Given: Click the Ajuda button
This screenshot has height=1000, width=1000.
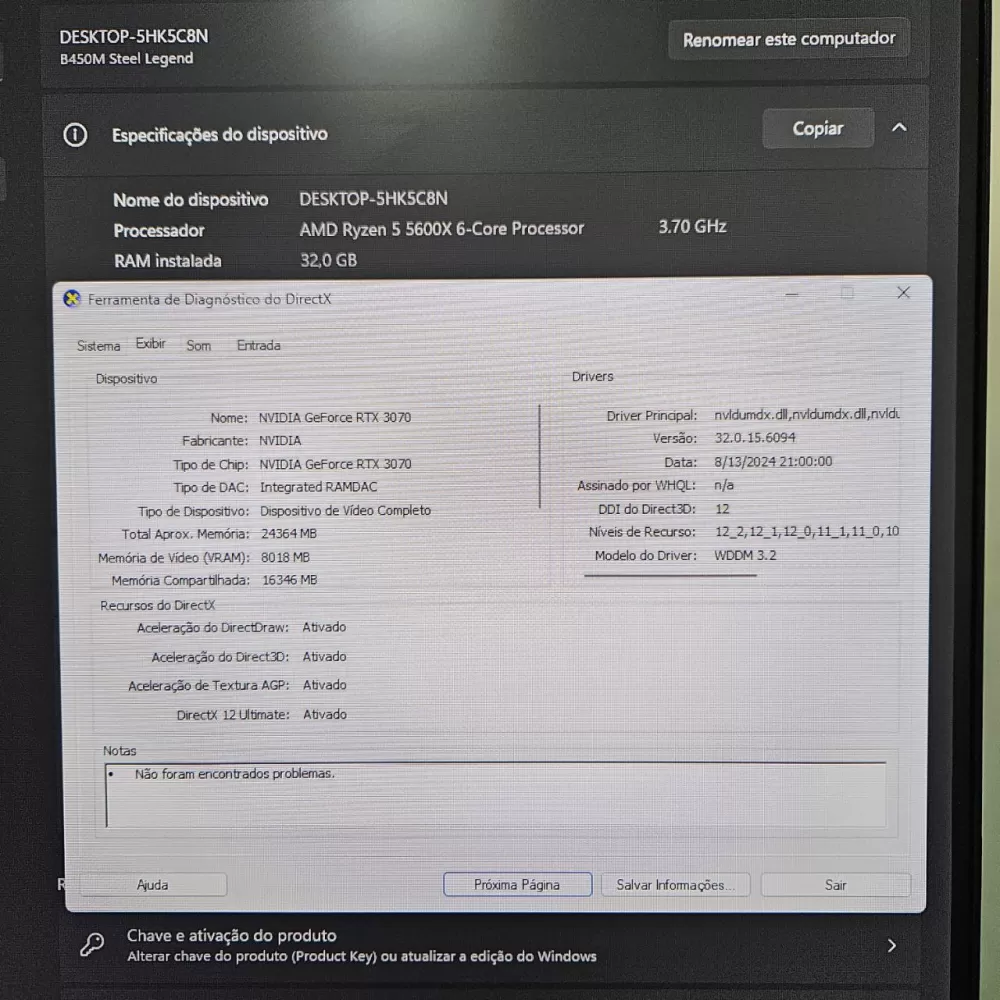Looking at the screenshot, I should (x=152, y=885).
